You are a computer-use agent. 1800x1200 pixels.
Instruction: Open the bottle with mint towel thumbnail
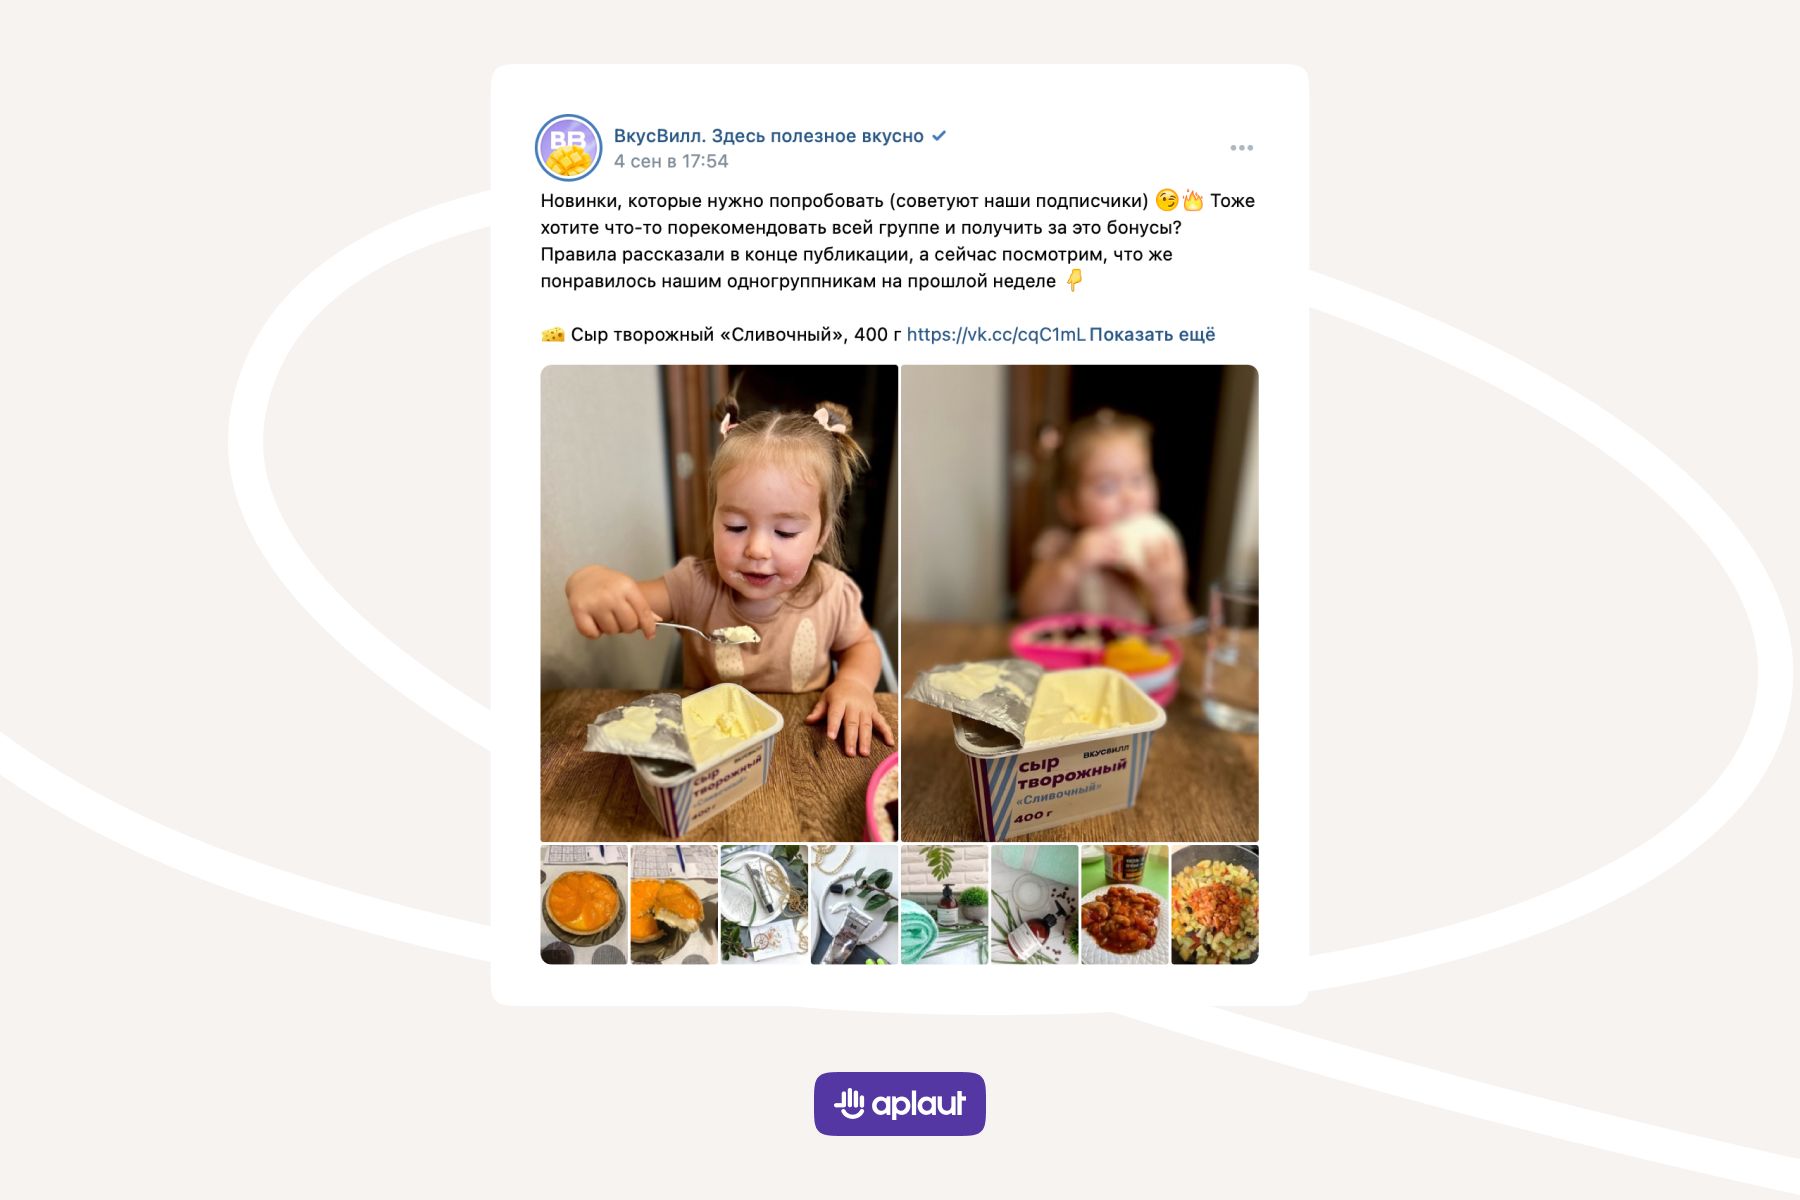[x=945, y=905]
